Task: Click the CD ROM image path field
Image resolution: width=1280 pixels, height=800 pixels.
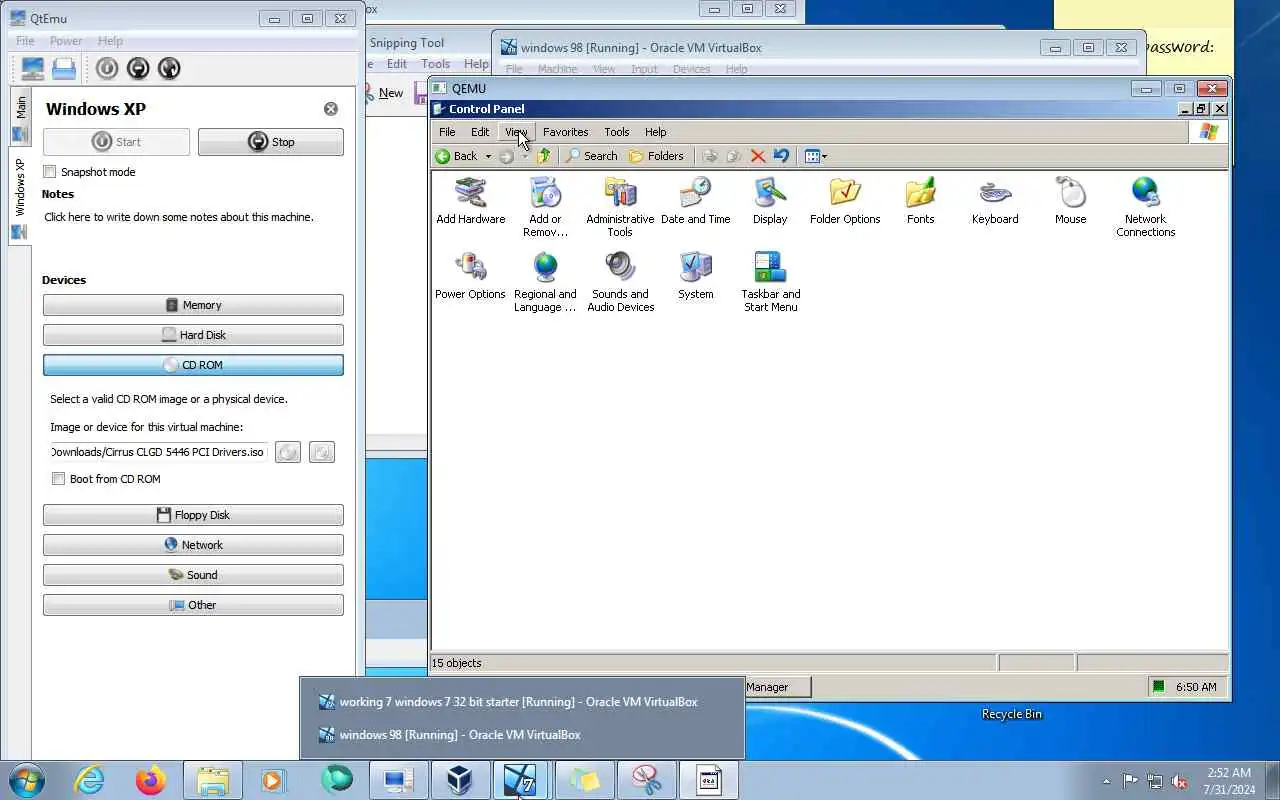Action: point(159,452)
